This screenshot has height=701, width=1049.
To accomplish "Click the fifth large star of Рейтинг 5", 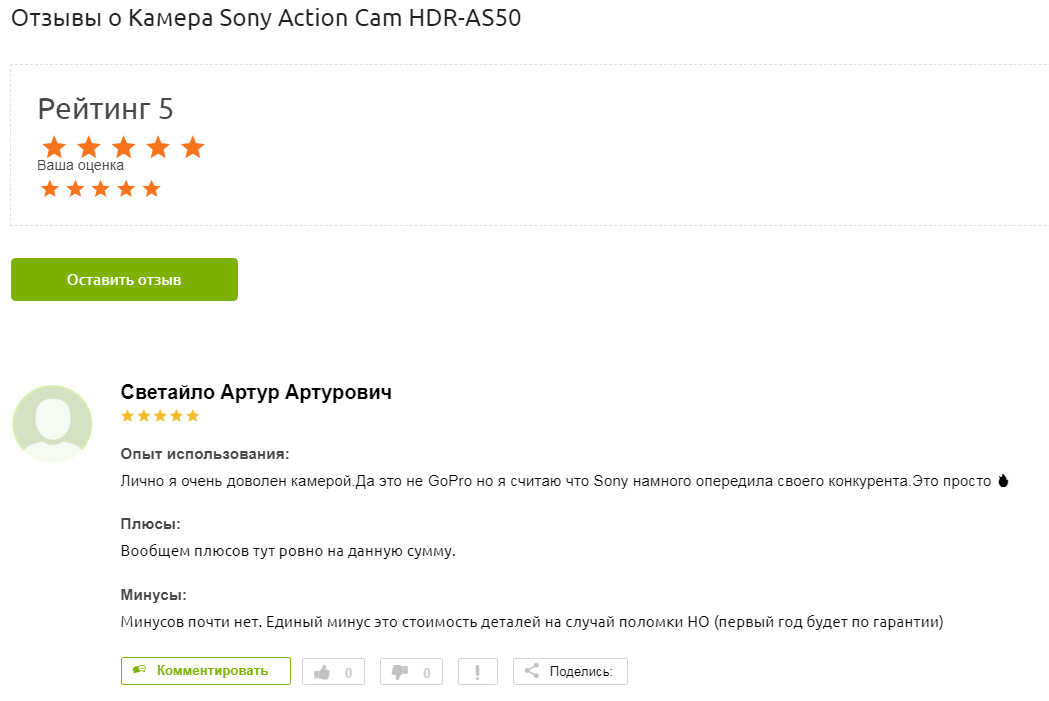I will point(193,147).
